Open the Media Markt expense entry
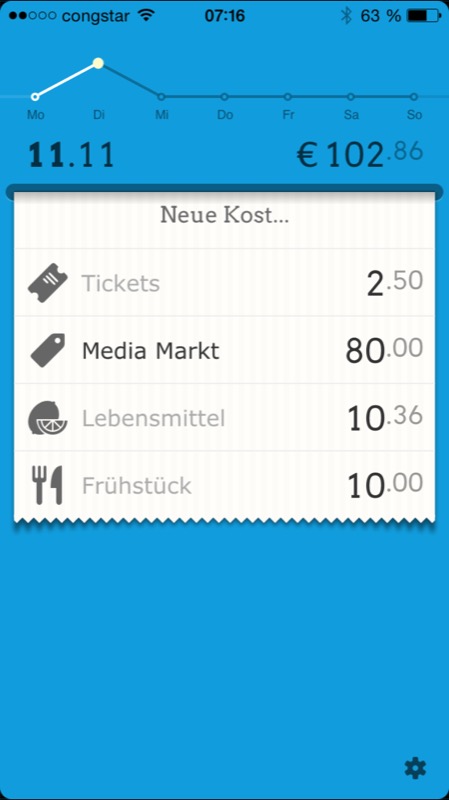The image size is (449, 800). (224, 350)
